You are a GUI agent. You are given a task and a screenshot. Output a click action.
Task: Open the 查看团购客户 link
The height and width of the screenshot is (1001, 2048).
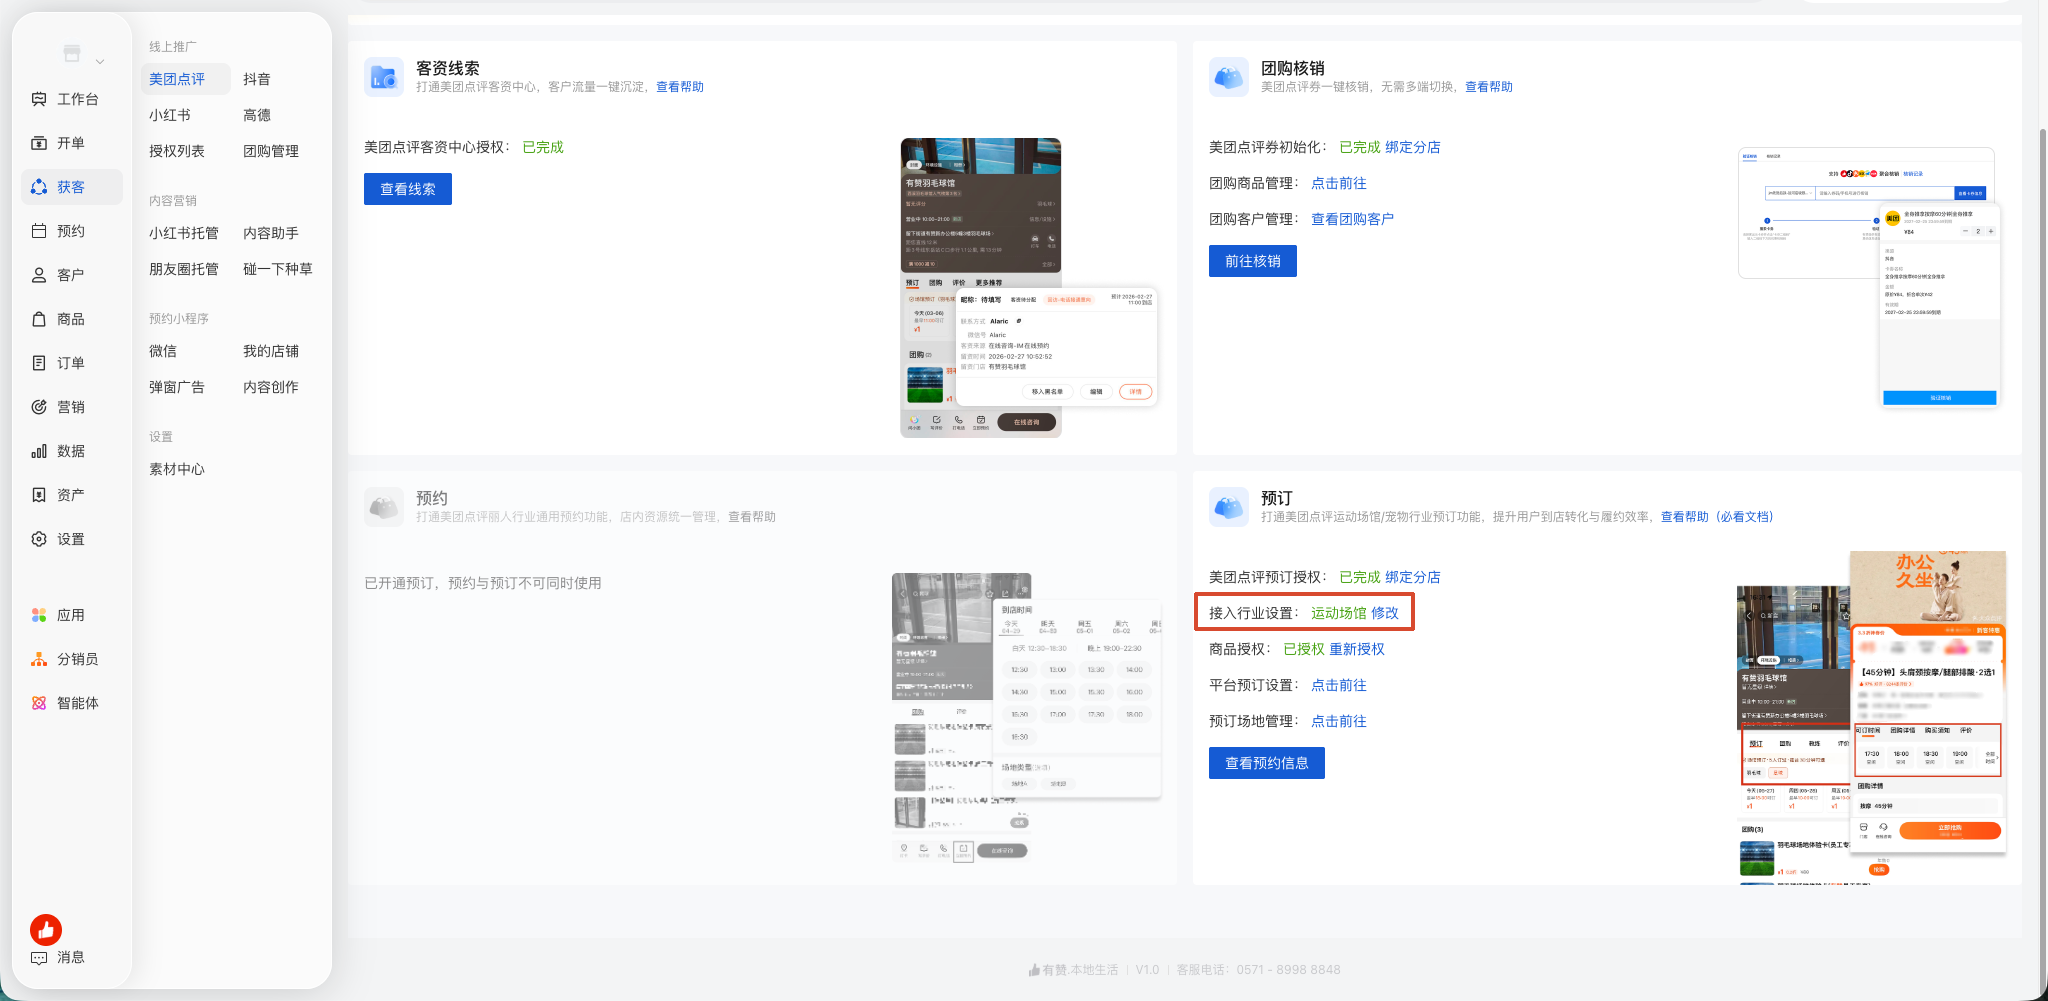point(1353,219)
